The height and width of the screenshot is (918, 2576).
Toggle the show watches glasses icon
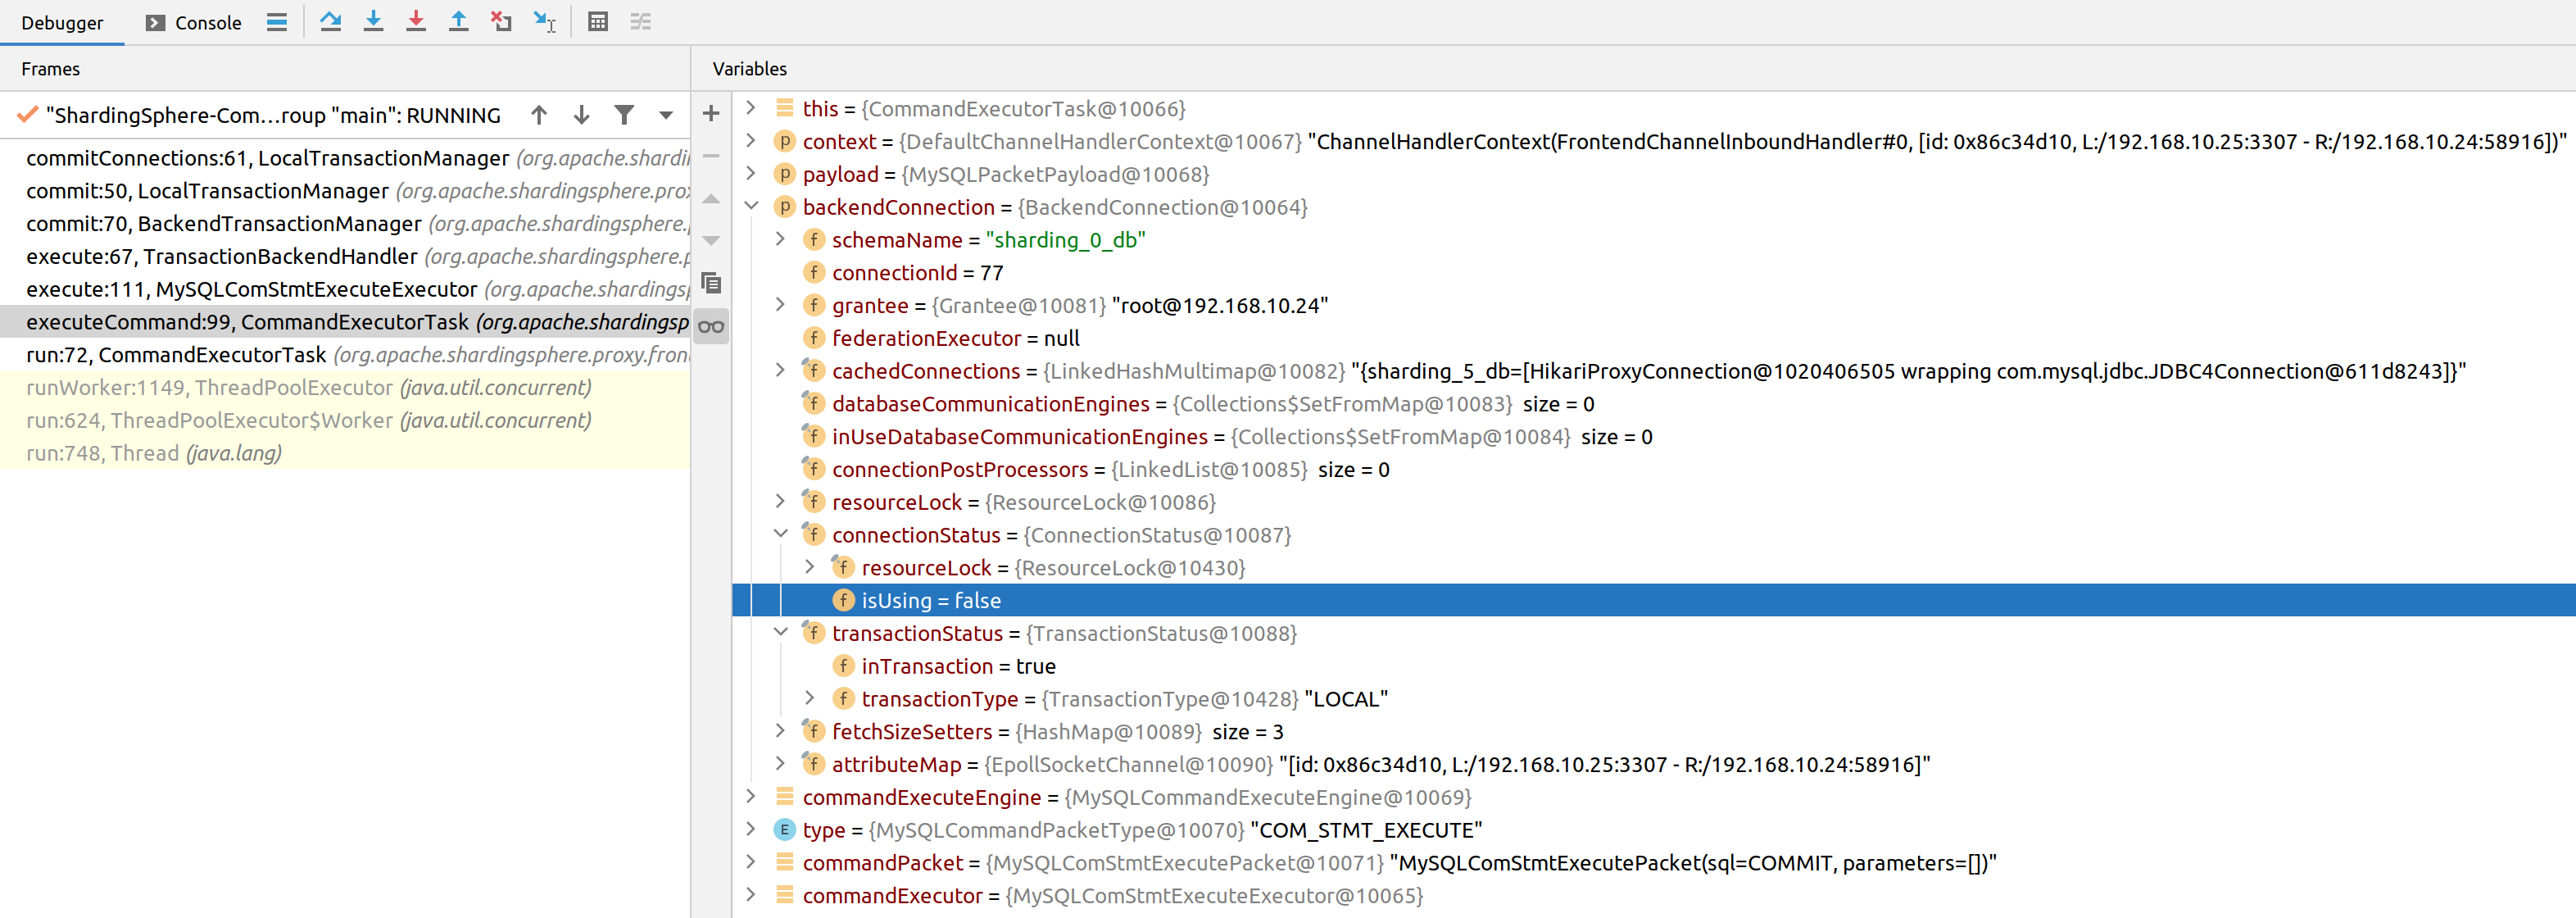tap(711, 327)
